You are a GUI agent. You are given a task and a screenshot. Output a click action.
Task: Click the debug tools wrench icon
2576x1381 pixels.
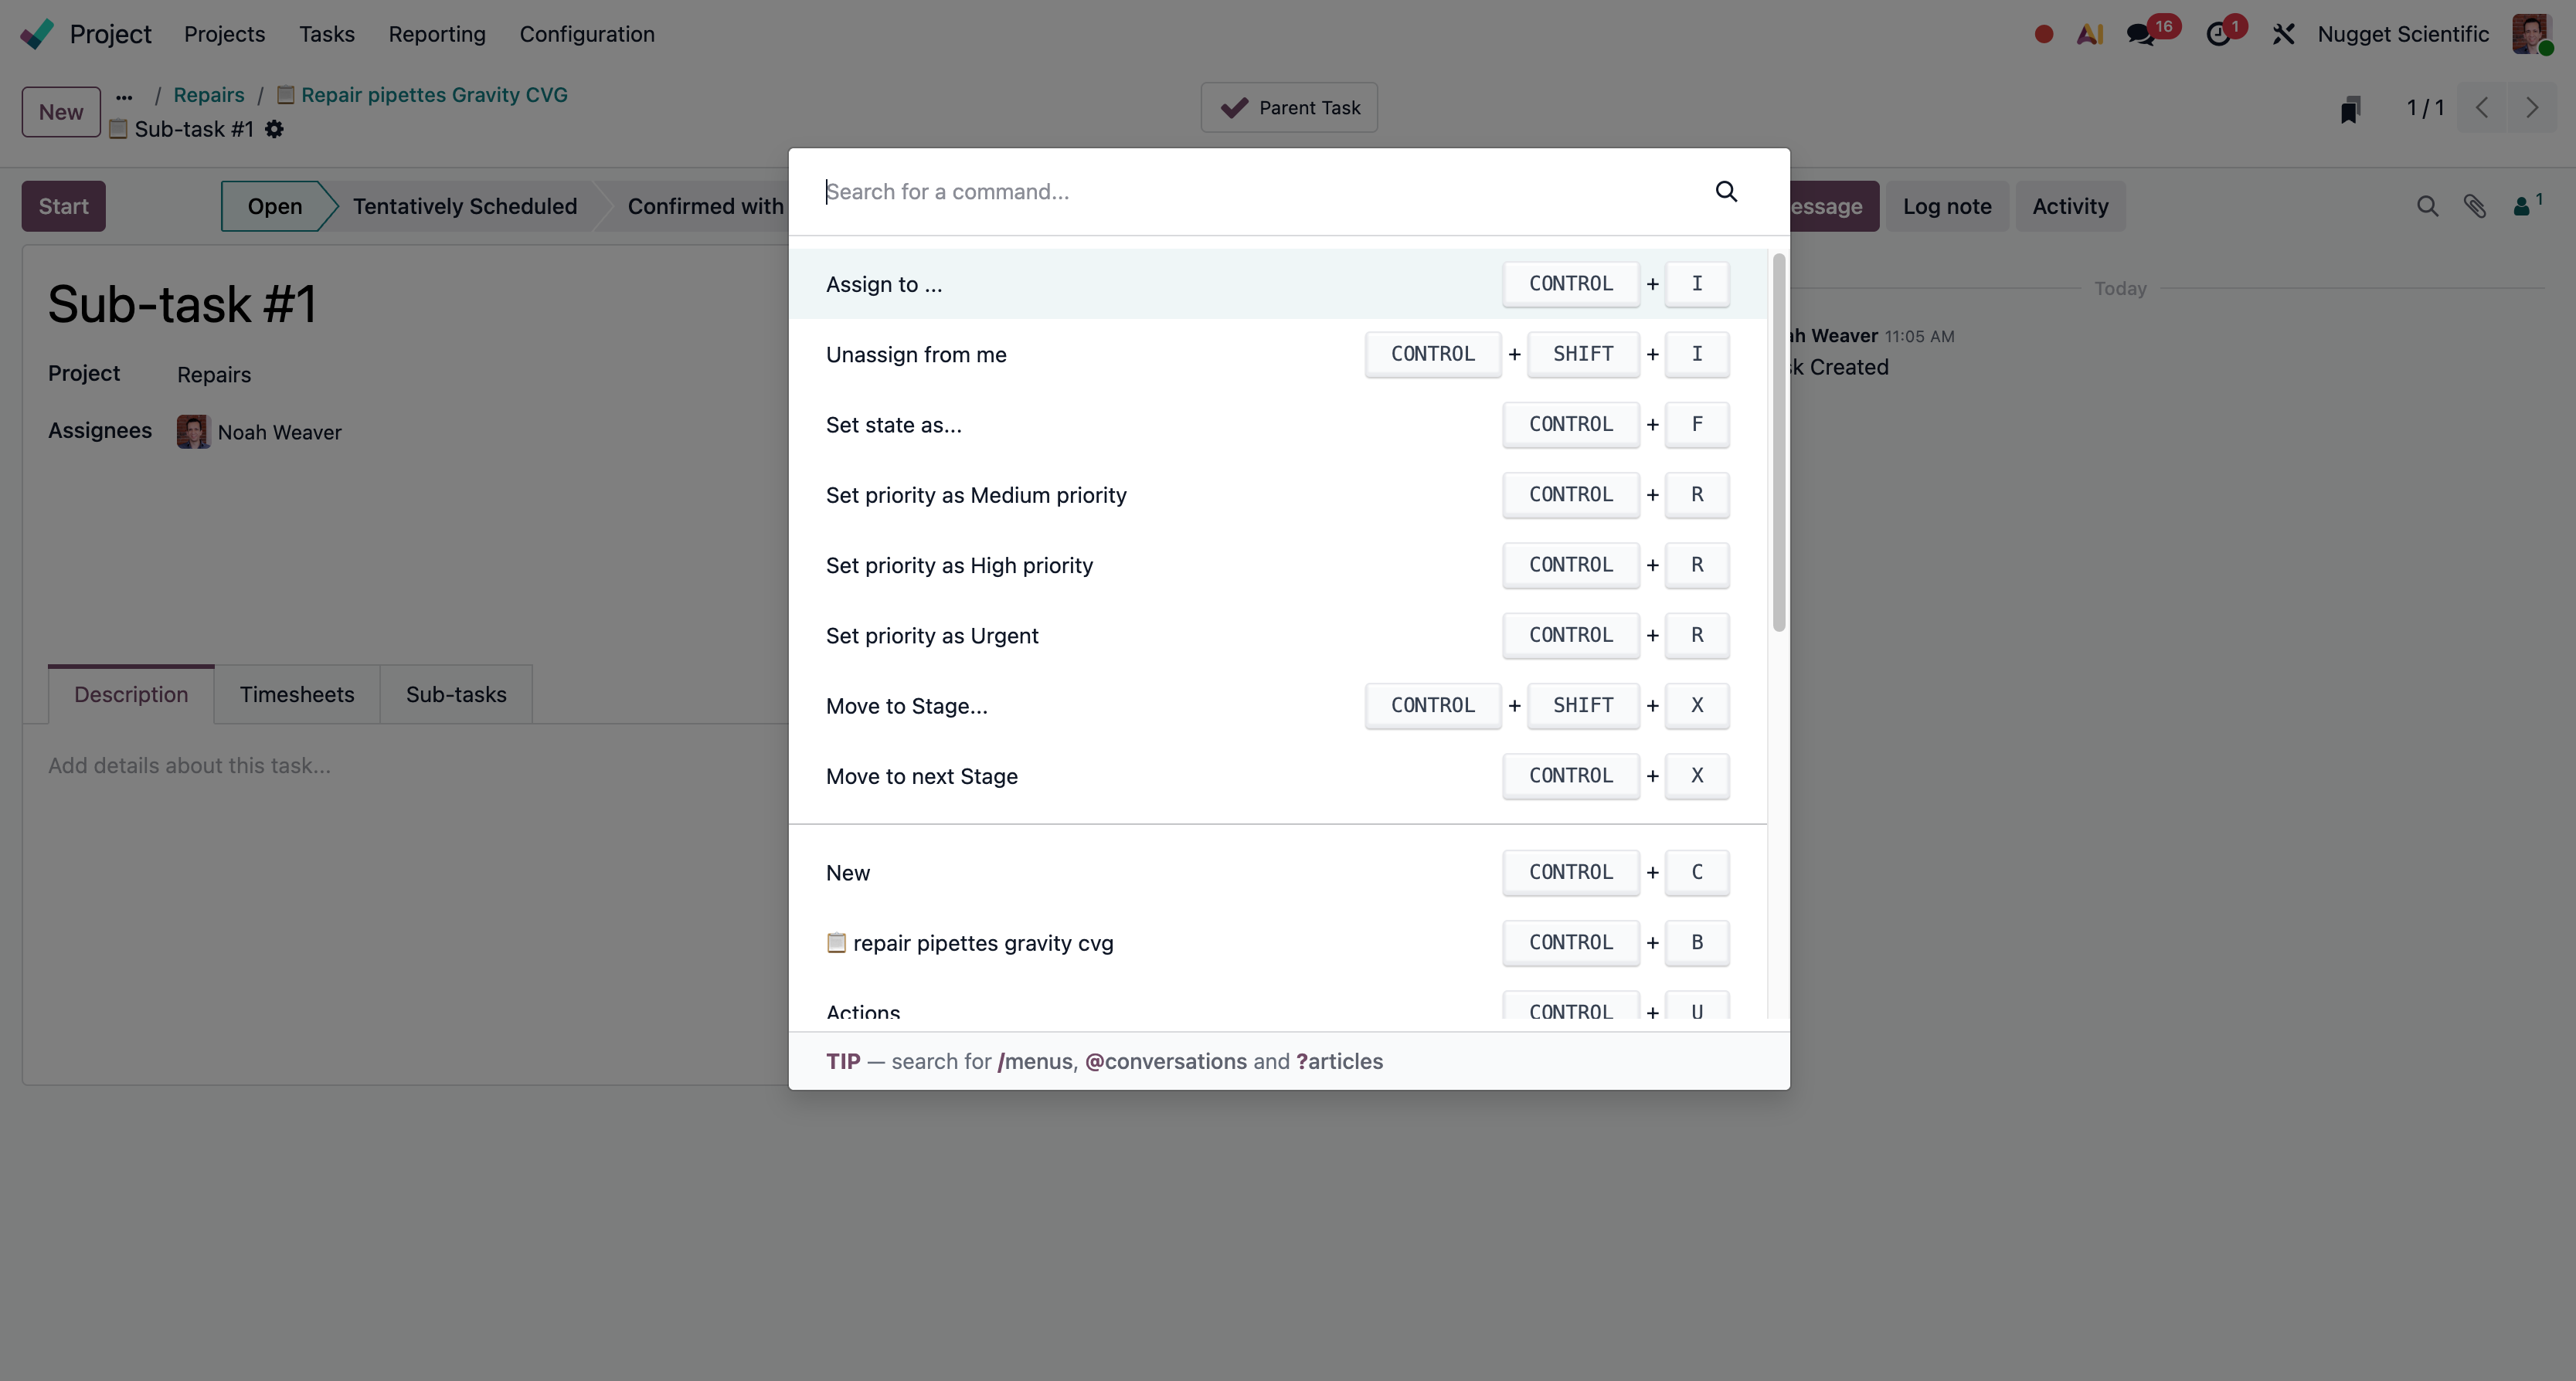click(2283, 34)
